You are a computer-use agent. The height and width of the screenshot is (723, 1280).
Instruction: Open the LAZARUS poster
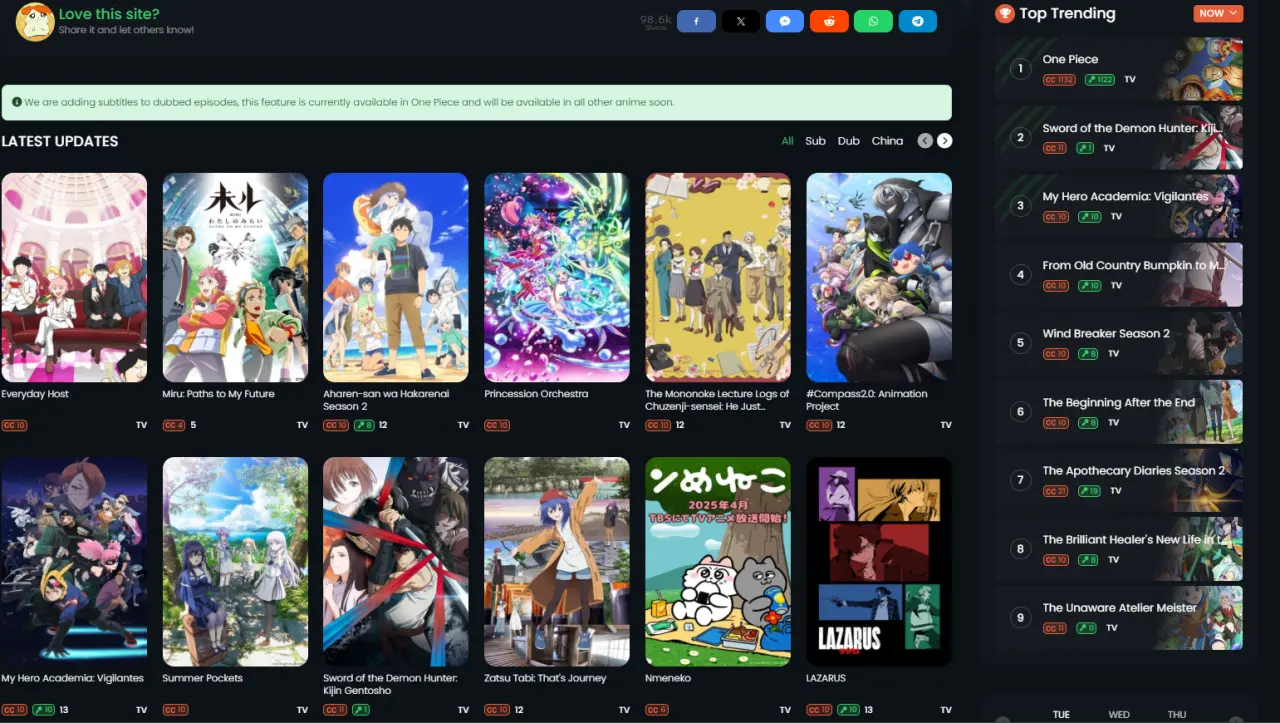click(879, 562)
